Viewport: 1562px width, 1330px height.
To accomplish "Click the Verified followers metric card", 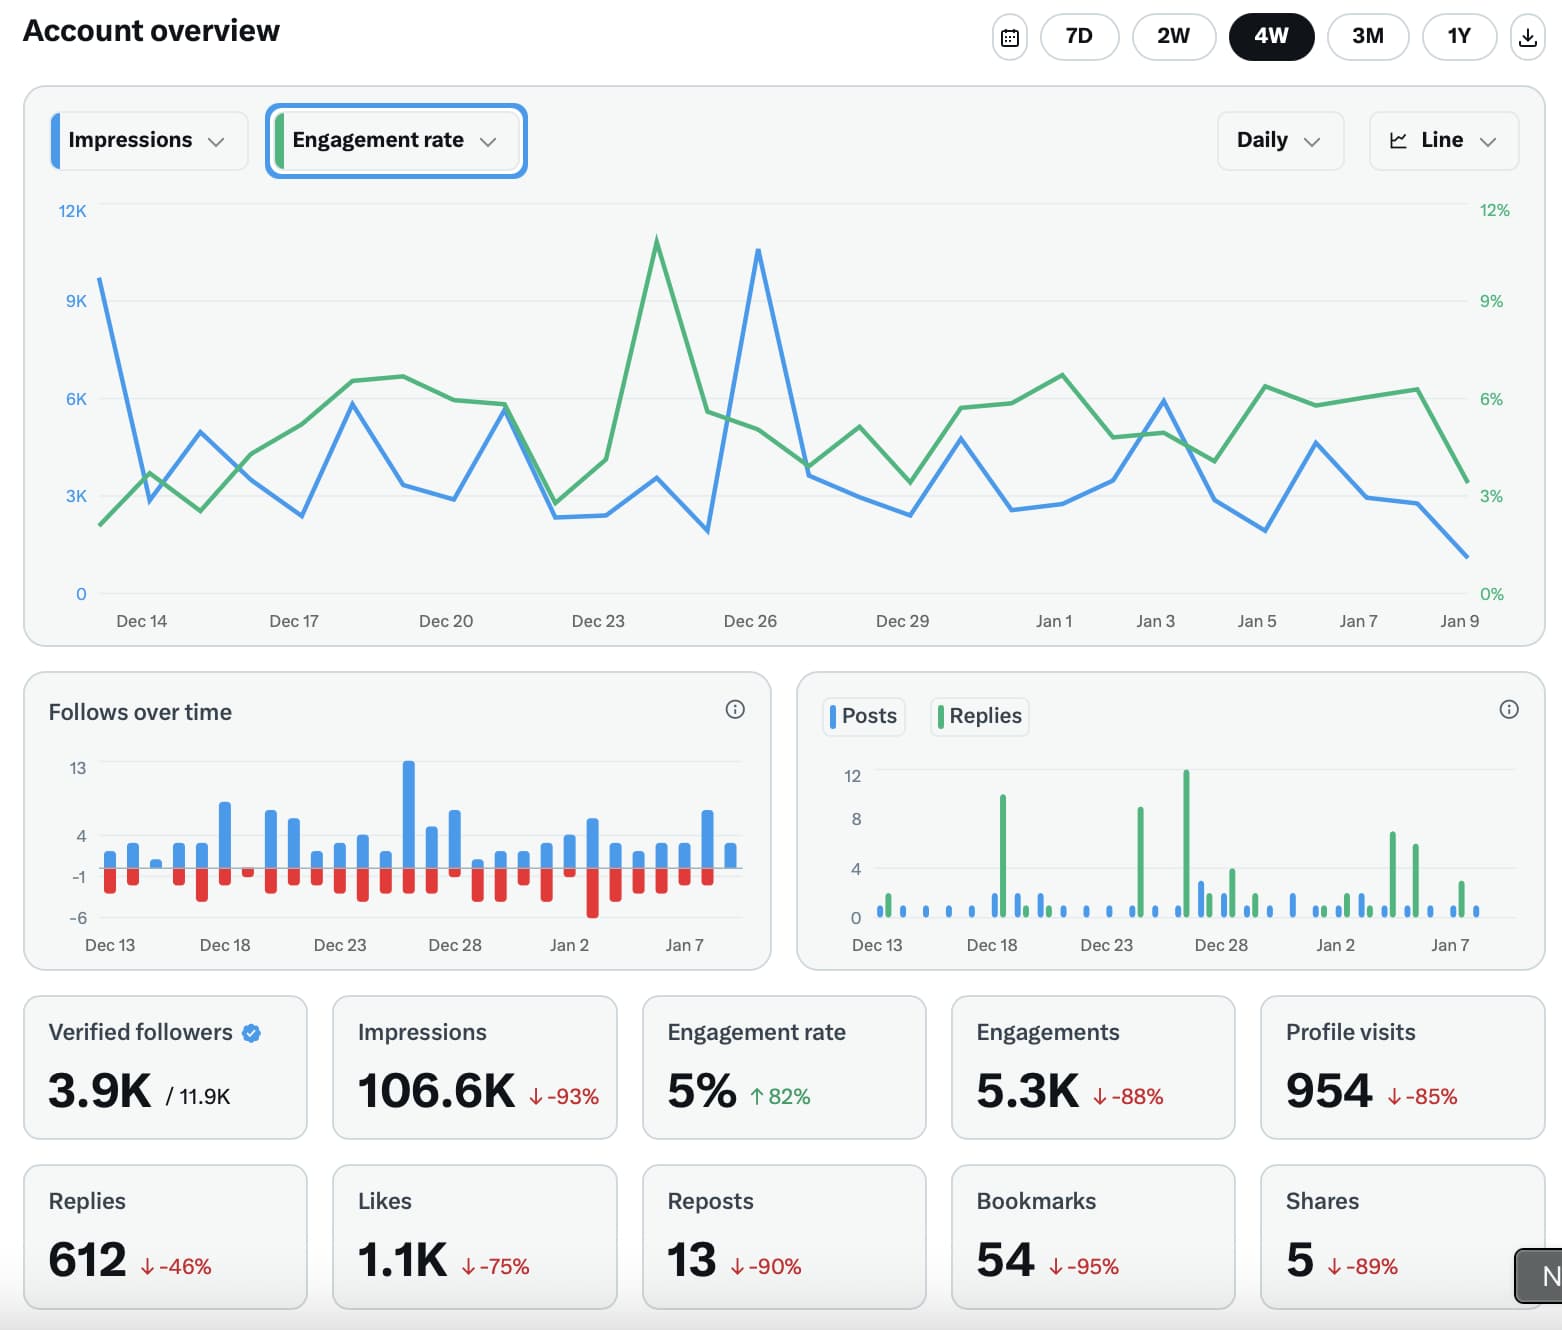I will tap(165, 1067).
